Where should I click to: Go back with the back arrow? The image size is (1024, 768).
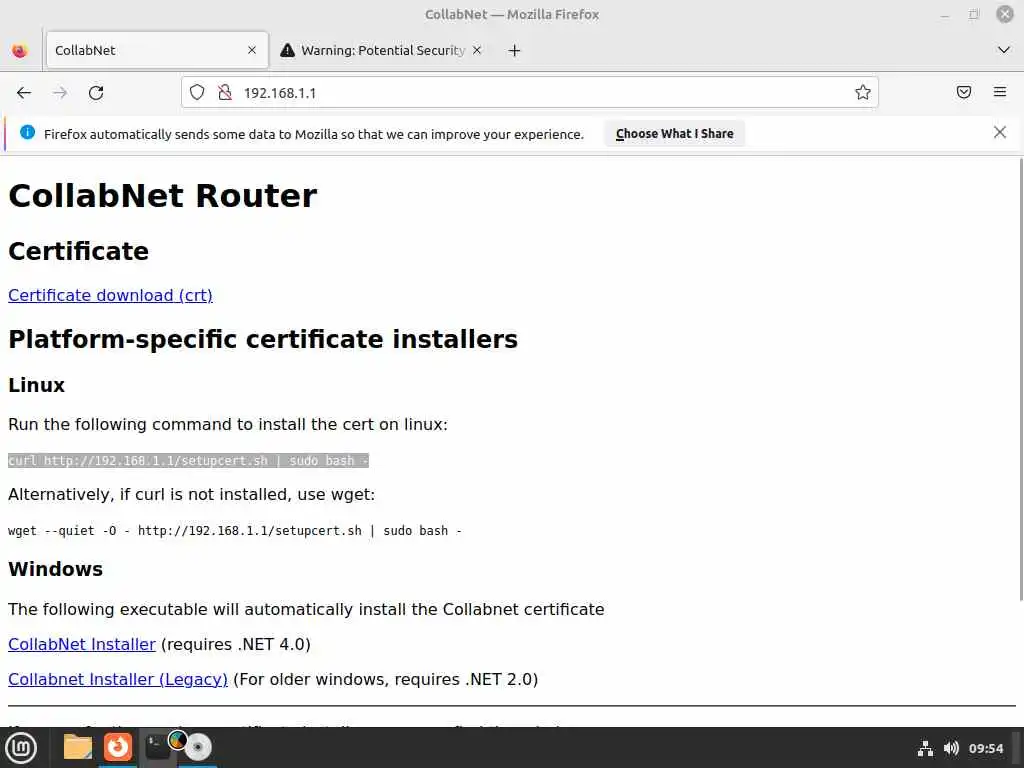click(24, 93)
